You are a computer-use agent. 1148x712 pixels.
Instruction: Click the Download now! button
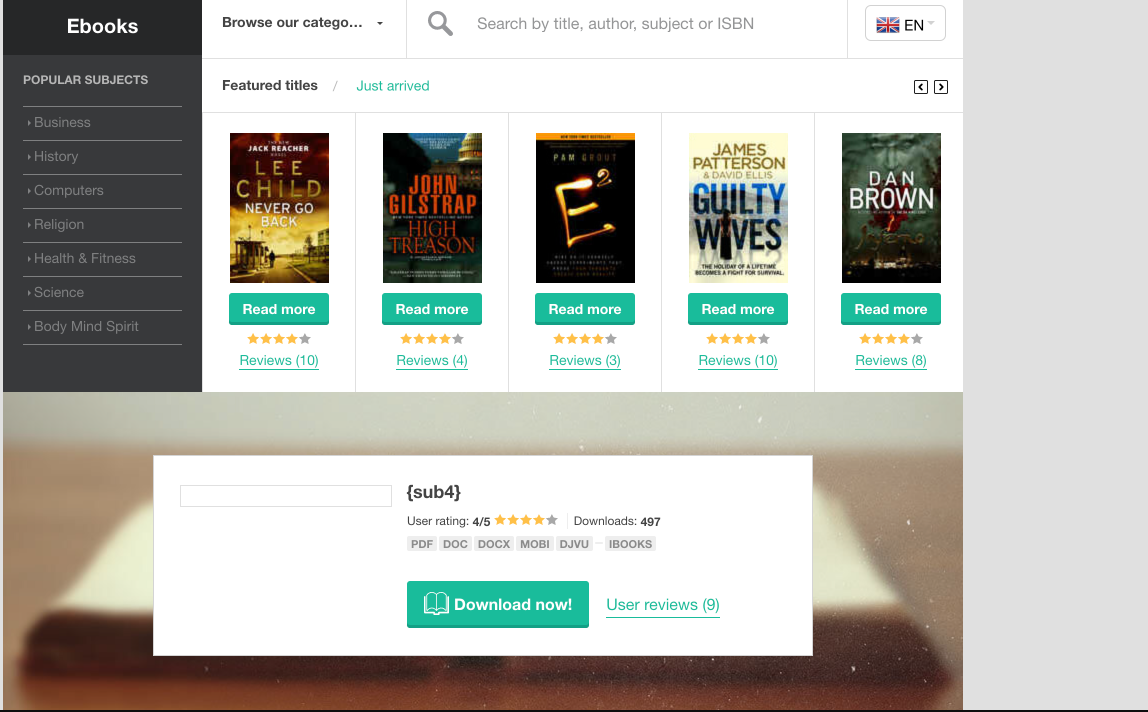[498, 604]
